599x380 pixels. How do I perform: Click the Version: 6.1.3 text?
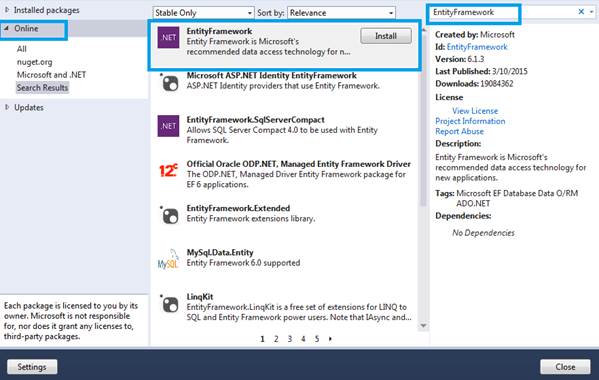(x=460, y=59)
